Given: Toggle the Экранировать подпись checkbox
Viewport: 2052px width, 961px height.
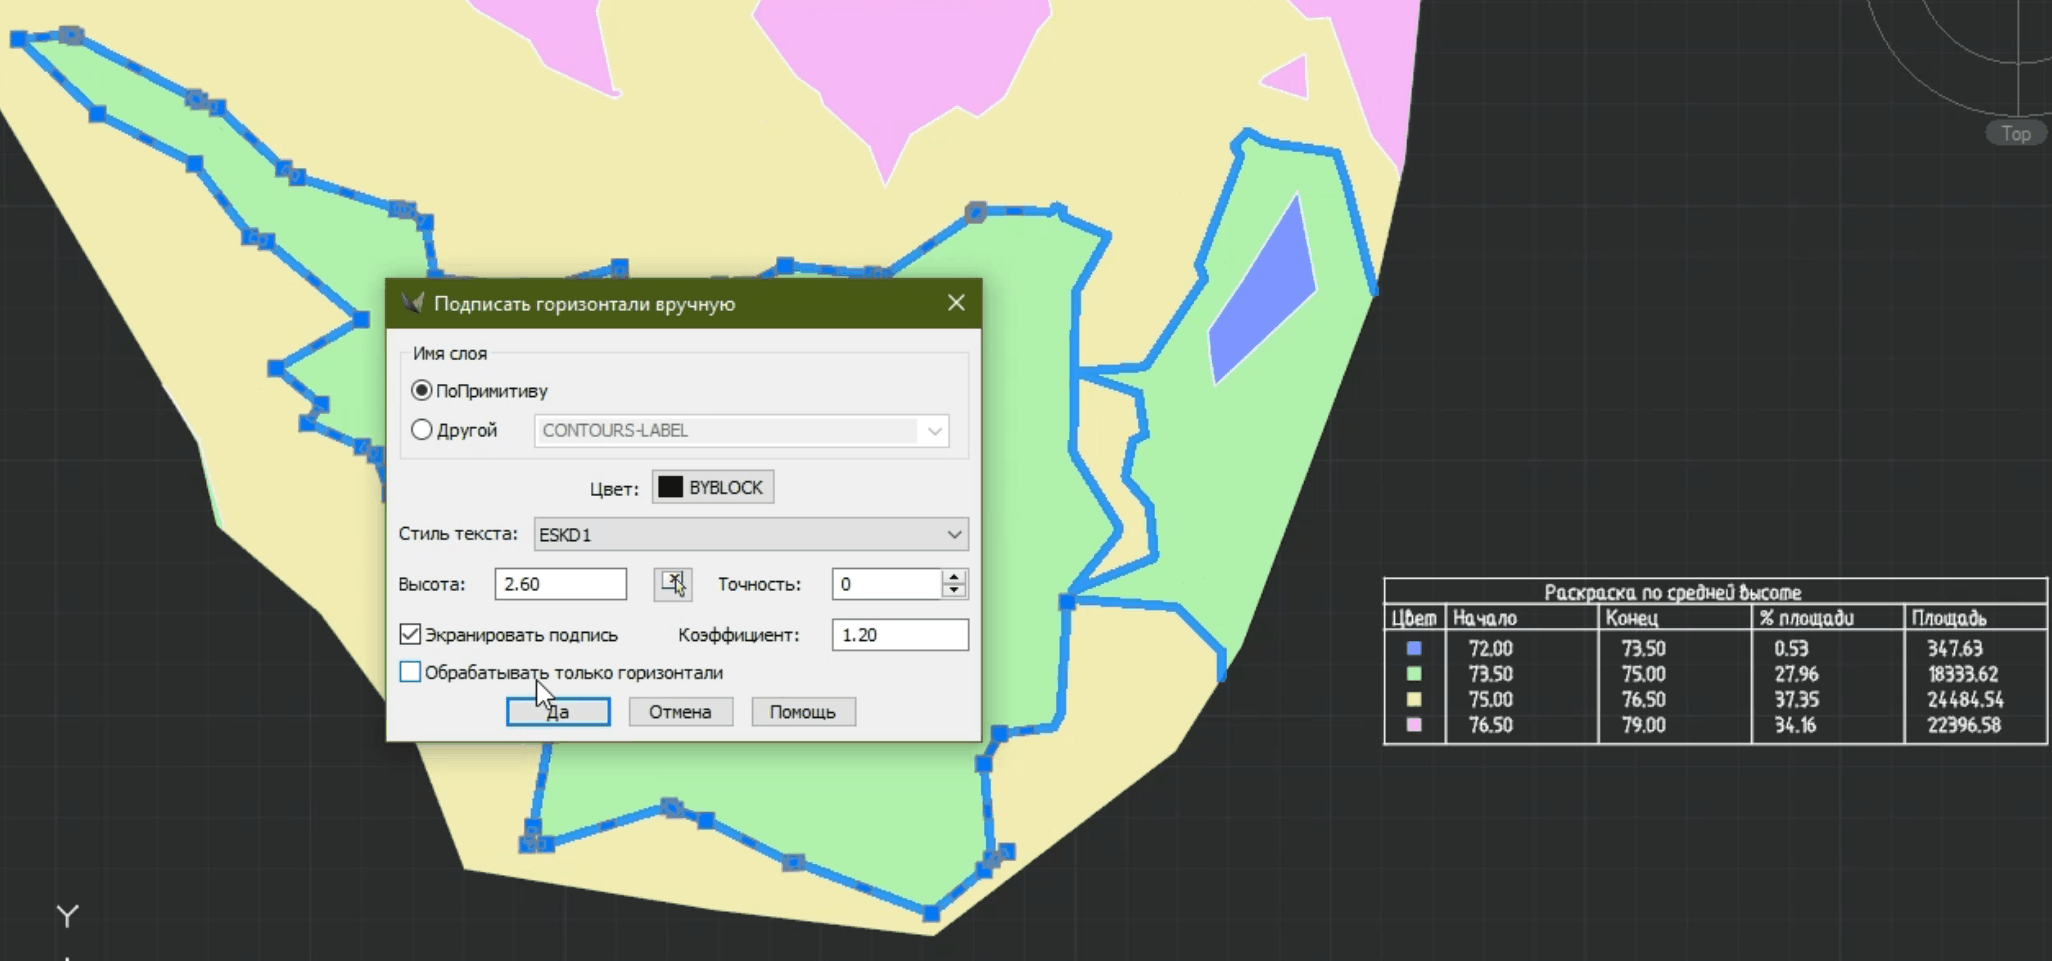Looking at the screenshot, I should pyautogui.click(x=410, y=634).
